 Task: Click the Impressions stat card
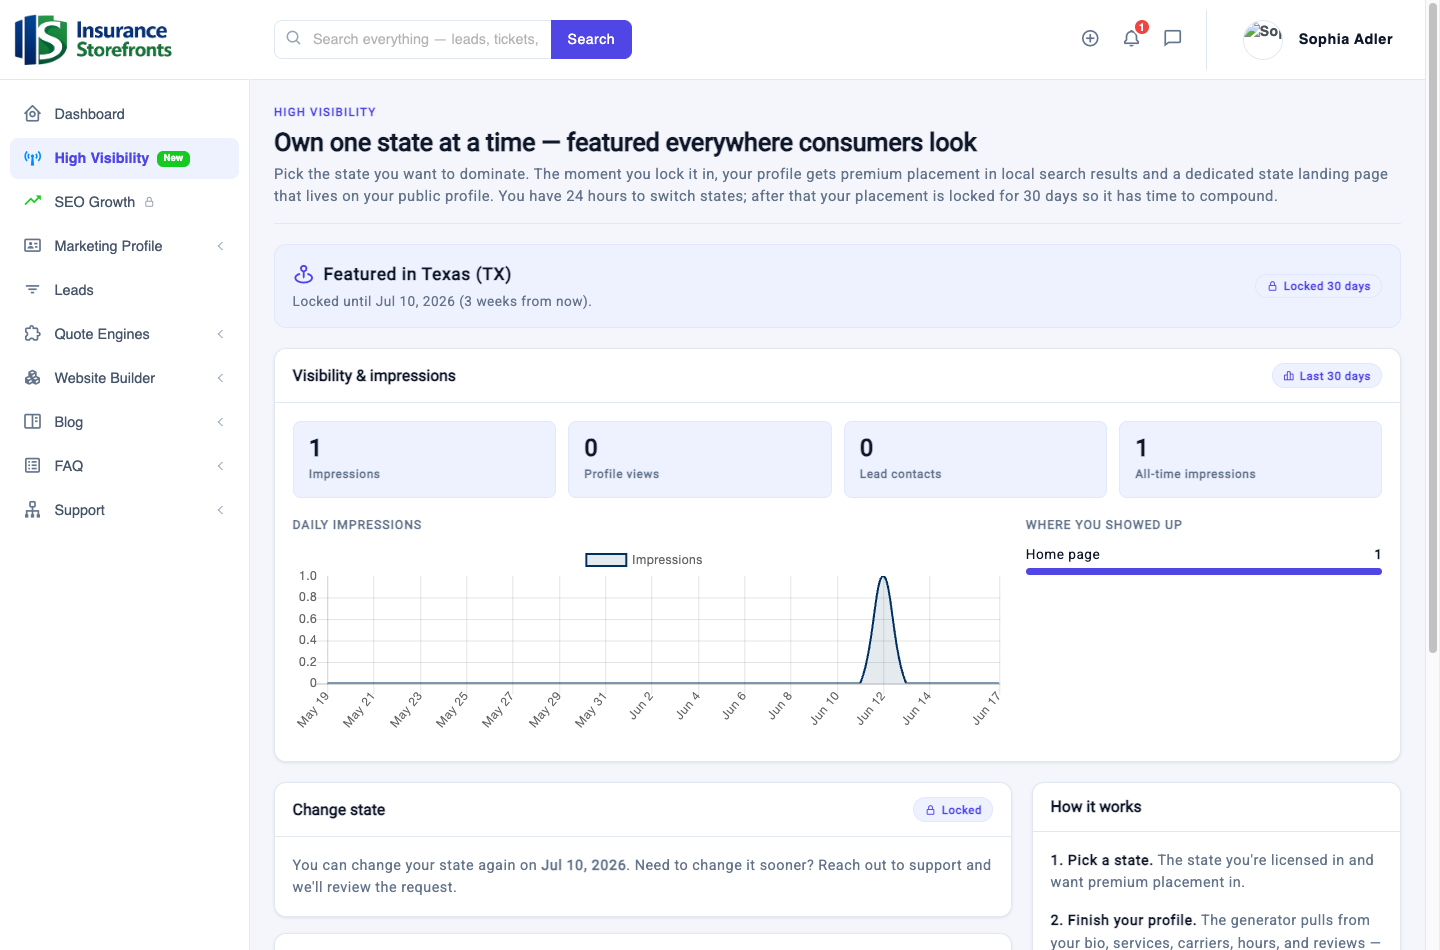point(424,459)
